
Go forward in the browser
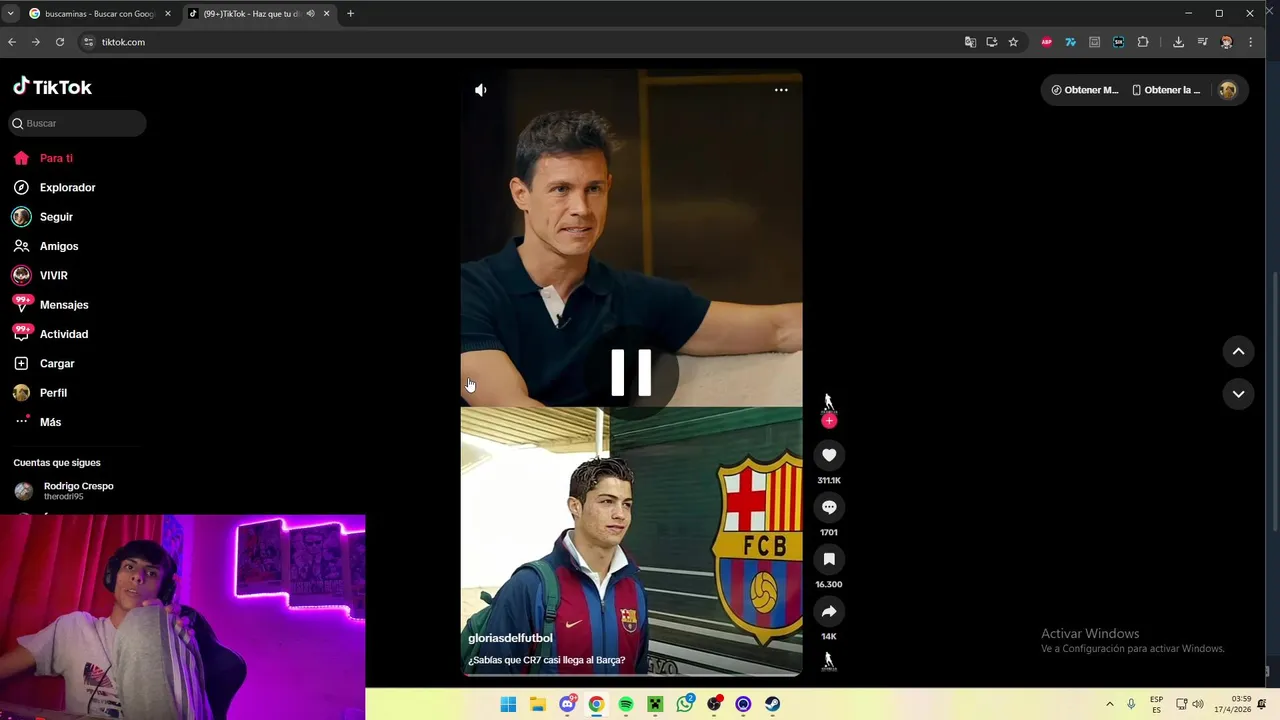pos(36,42)
